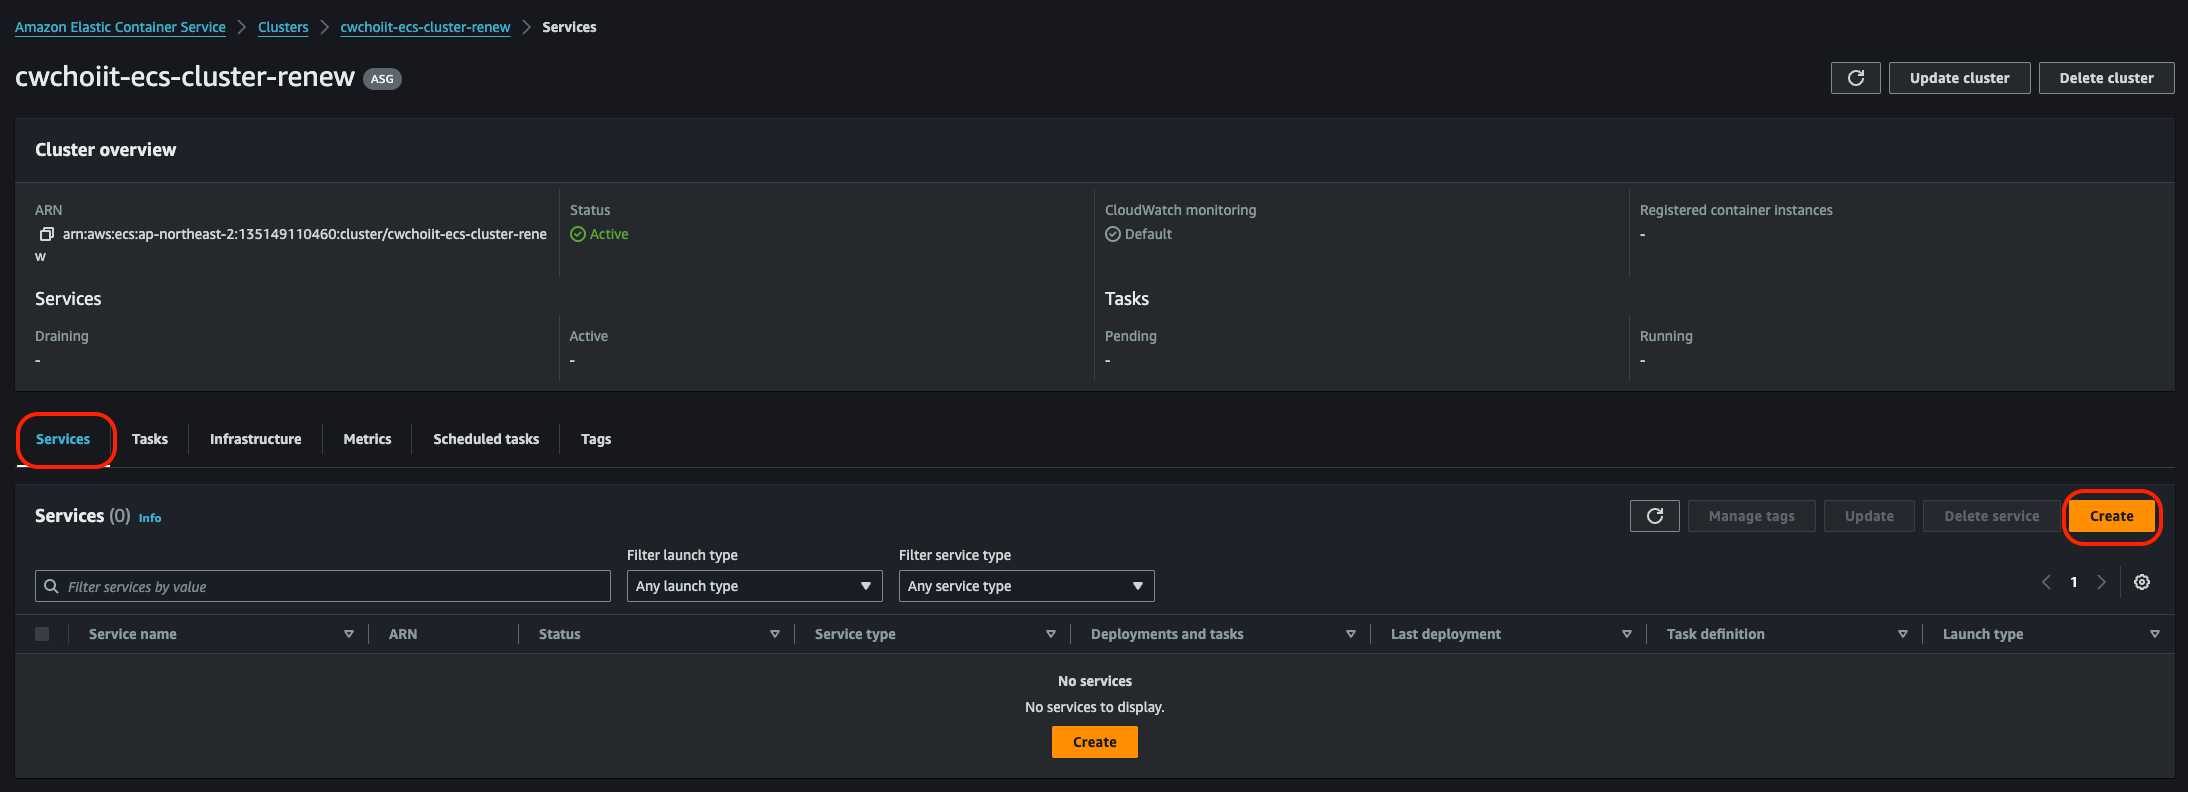Click the Active status text
This screenshot has width=2188, height=792.
pyautogui.click(x=609, y=234)
